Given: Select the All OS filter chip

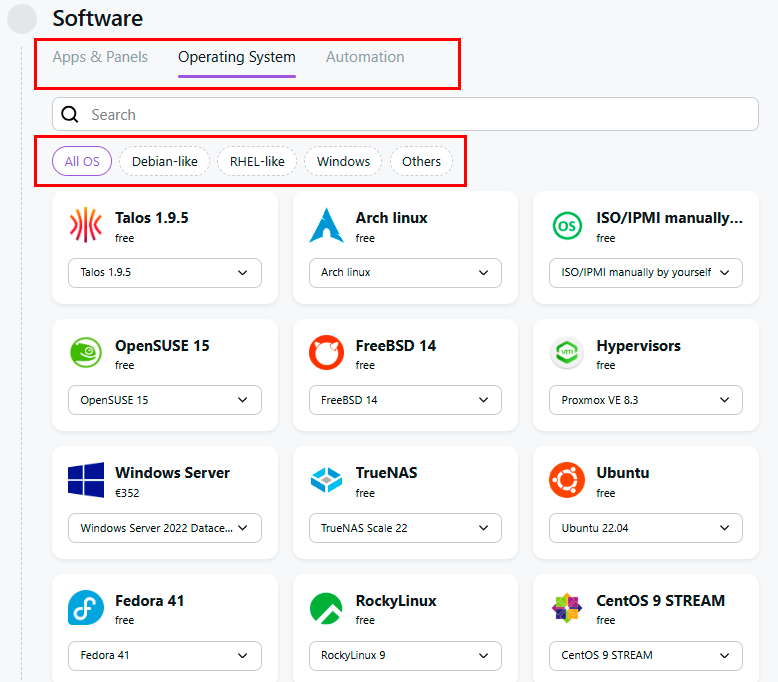Looking at the screenshot, I should click(x=82, y=161).
